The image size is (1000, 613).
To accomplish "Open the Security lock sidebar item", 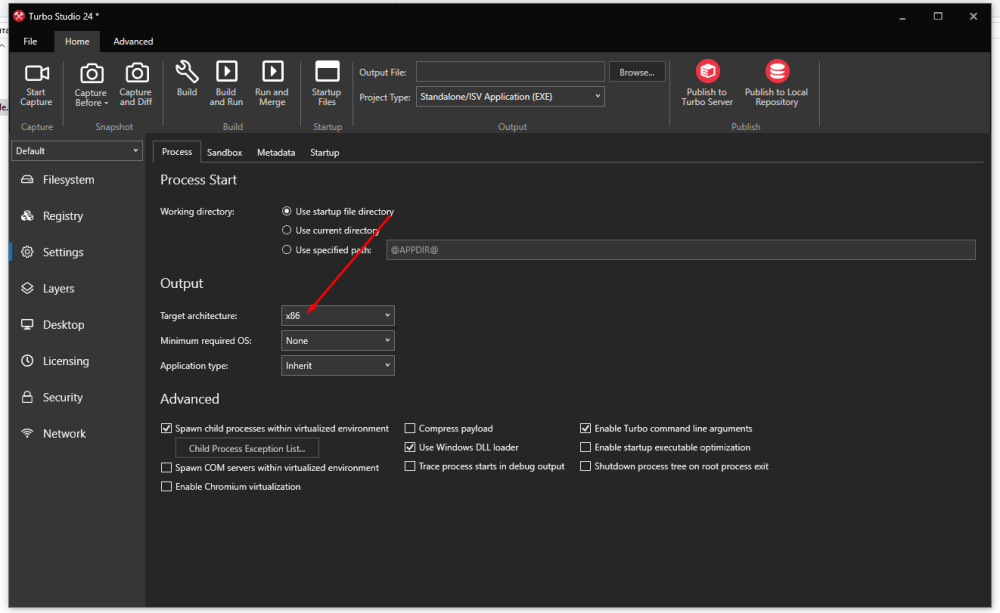I will pyautogui.click(x=77, y=398).
